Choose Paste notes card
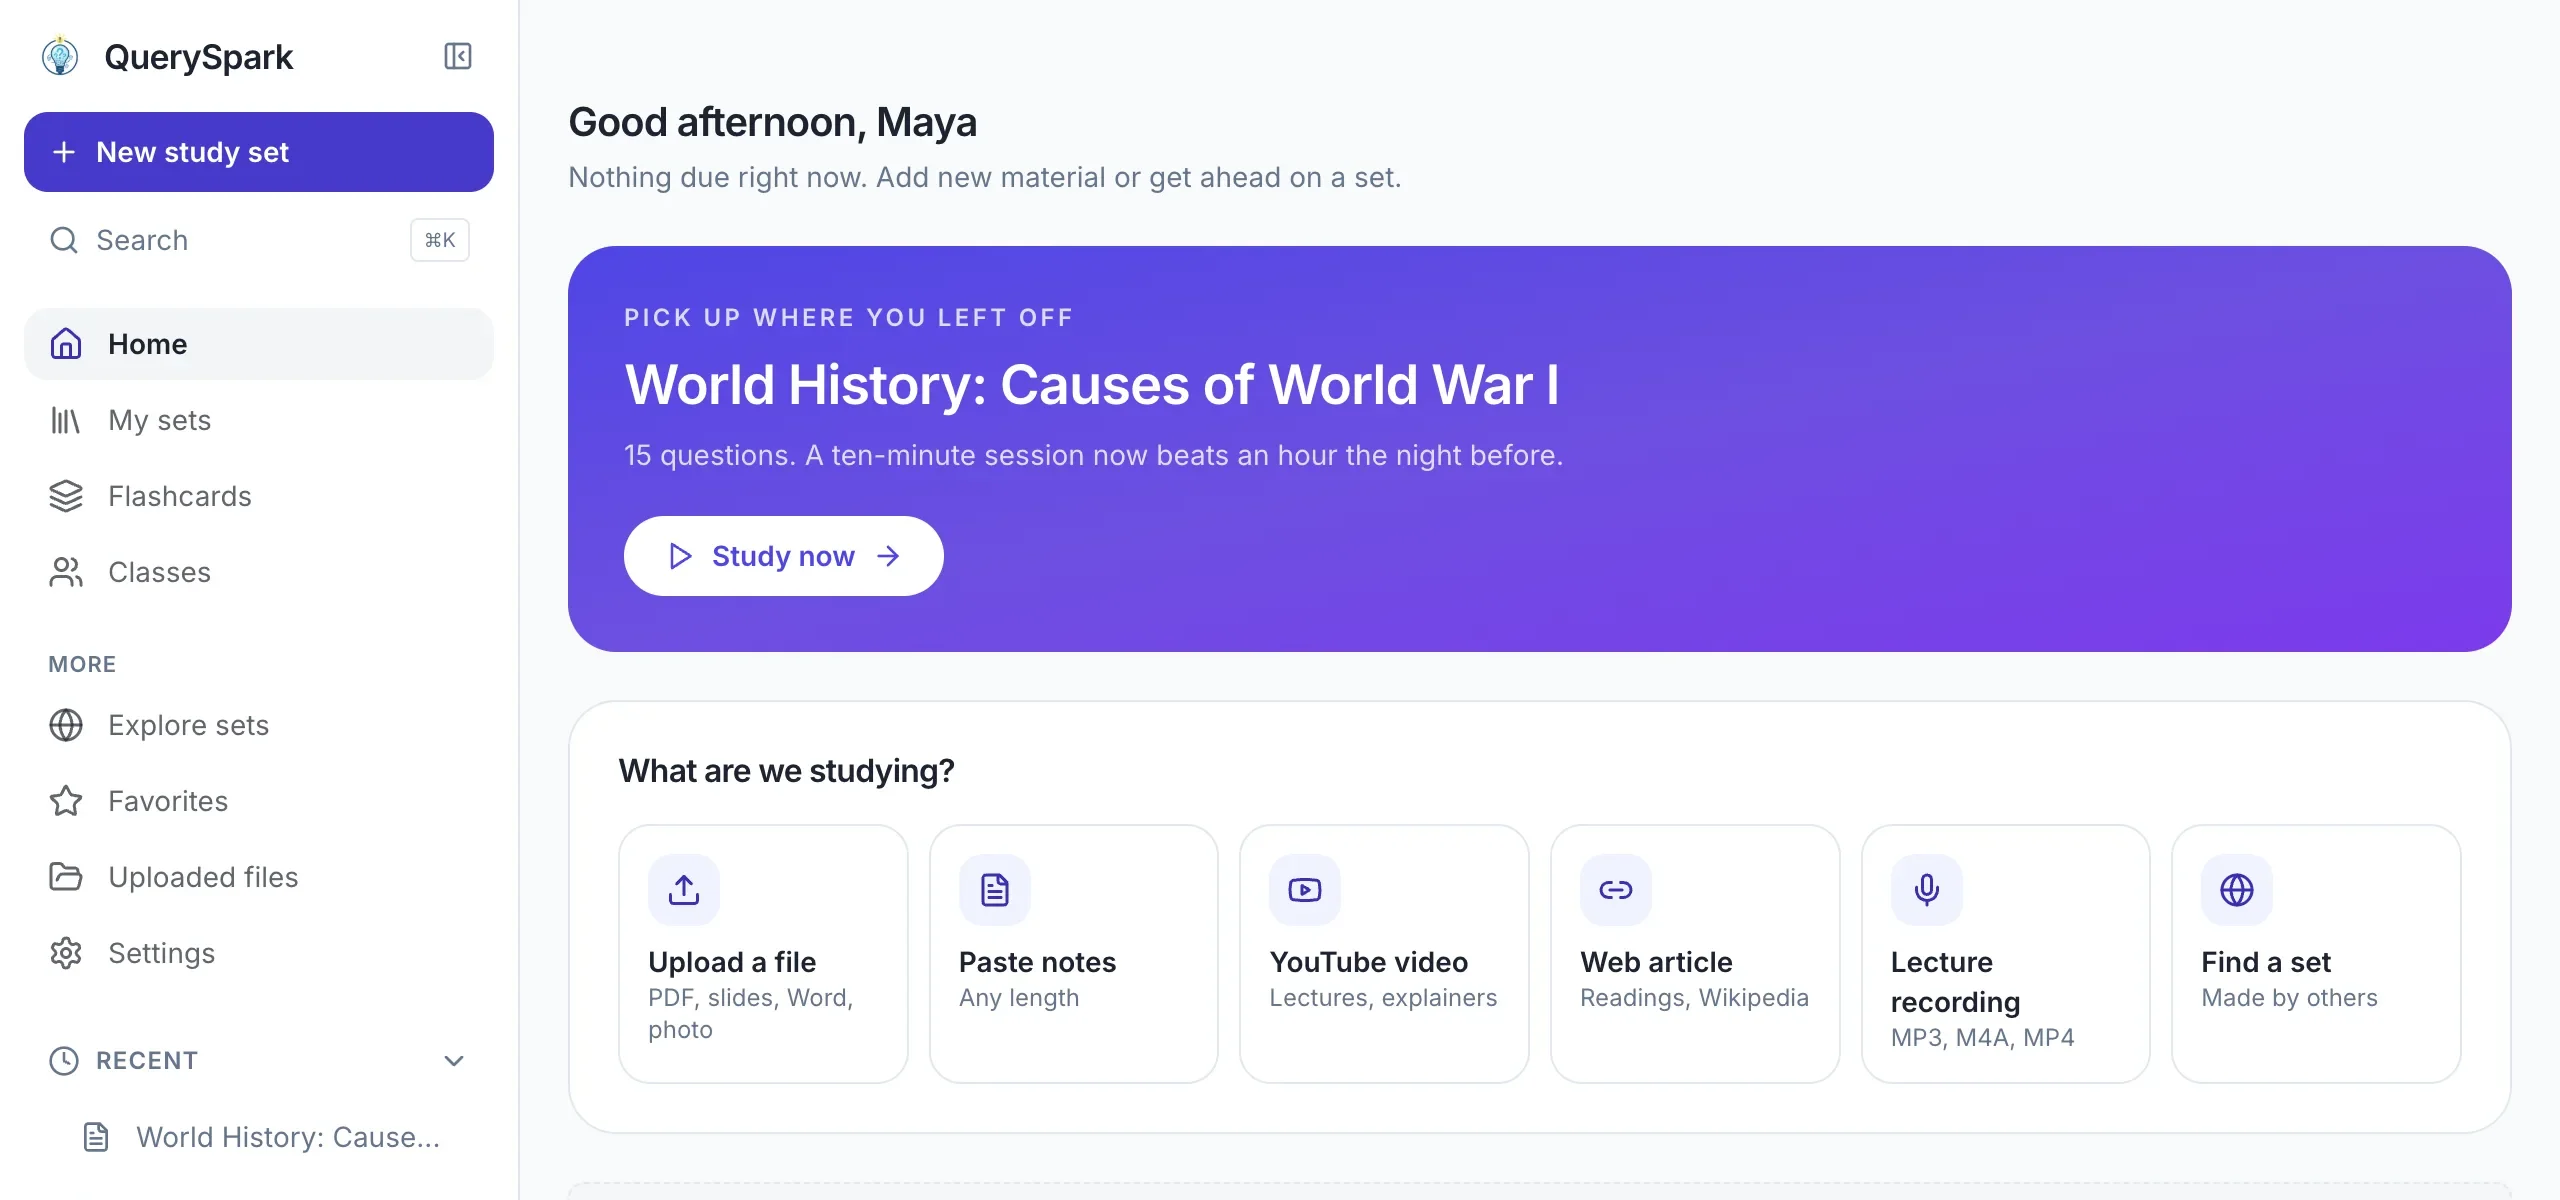Image resolution: width=2560 pixels, height=1200 pixels. click(1074, 954)
